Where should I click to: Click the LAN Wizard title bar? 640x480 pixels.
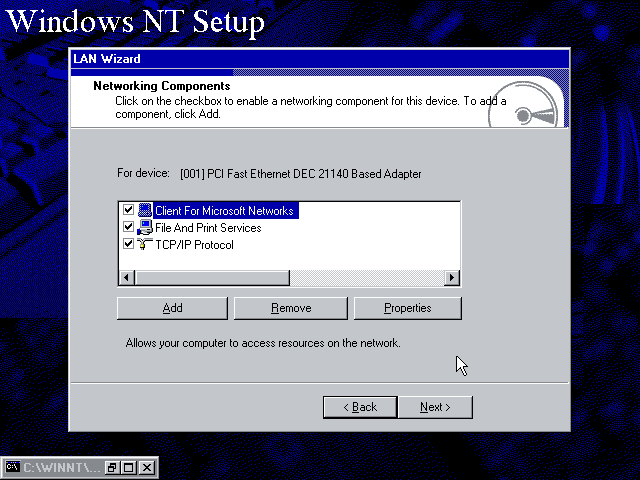(x=320, y=59)
